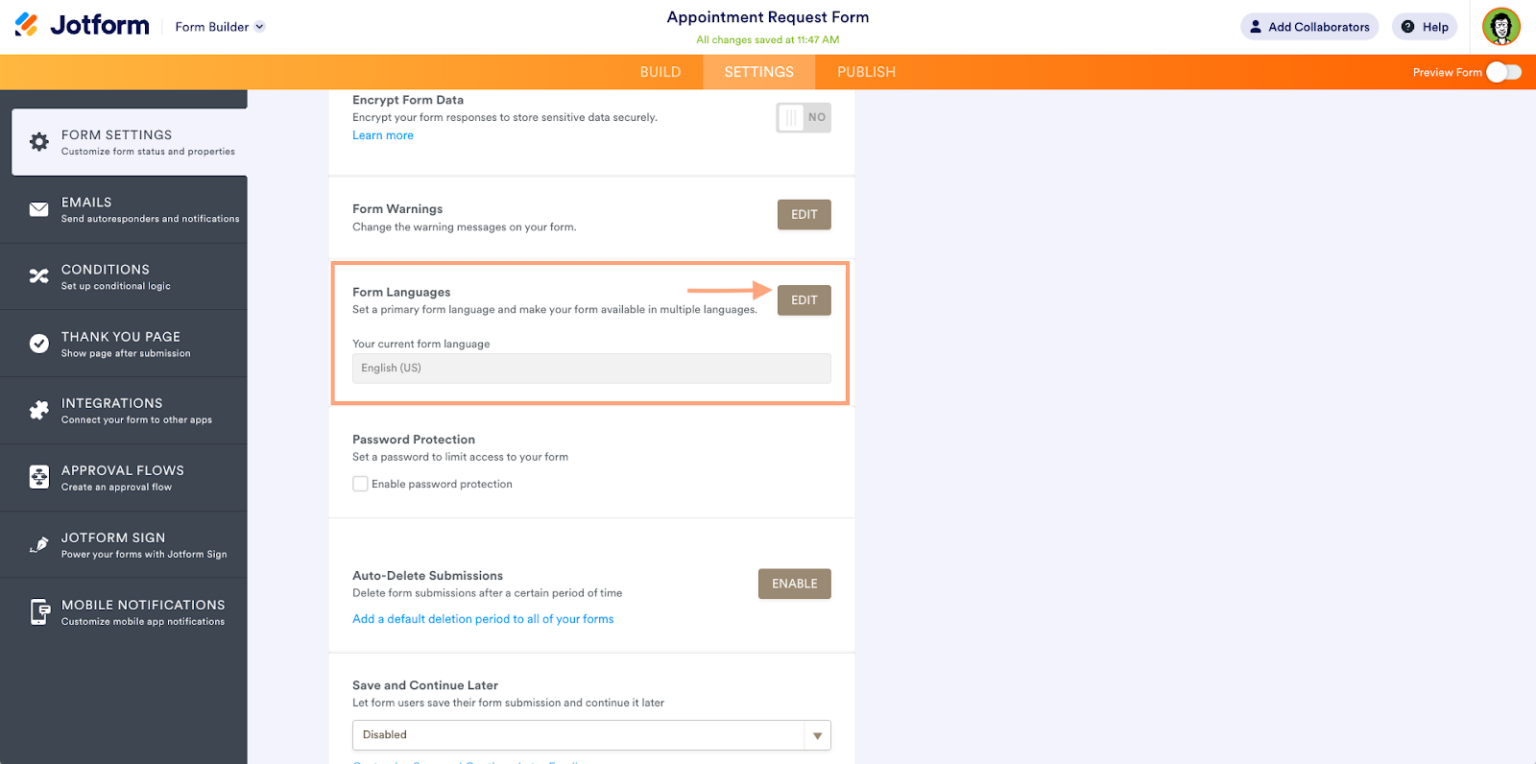The image size is (1536, 764).
Task: Edit the Form Languages settings
Action: point(803,299)
